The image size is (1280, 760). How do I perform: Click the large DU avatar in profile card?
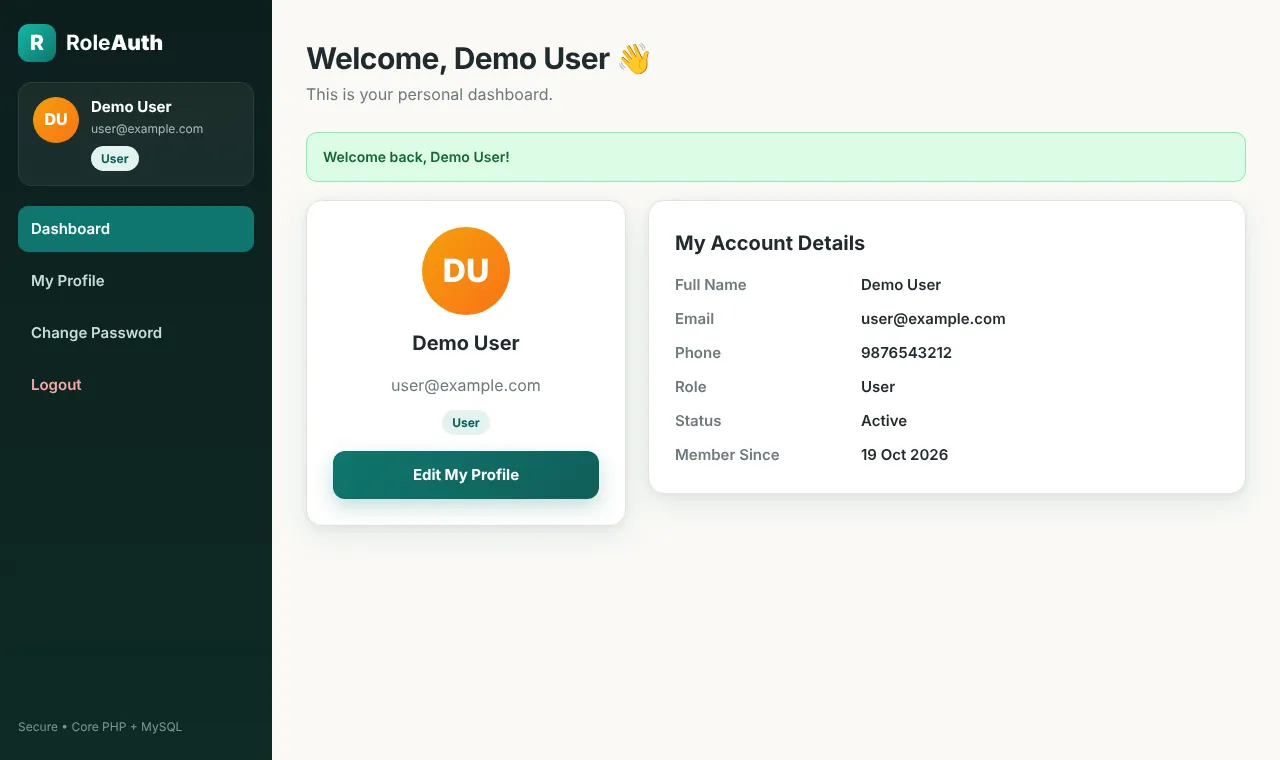tap(466, 271)
